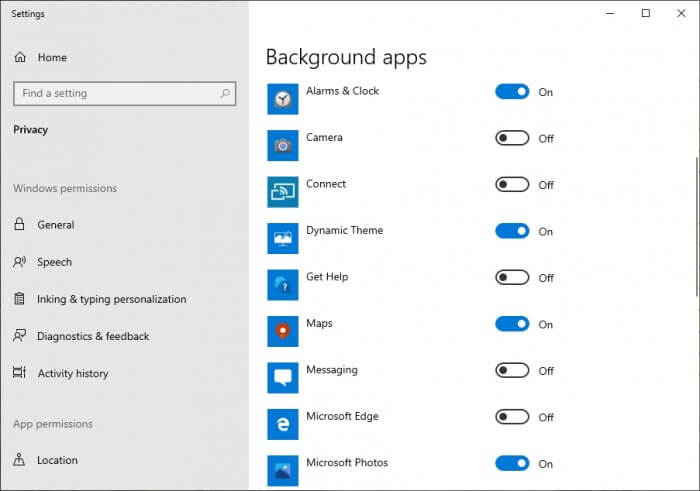Click the Maps label
Viewport: 700px width, 491px height.
pyautogui.click(x=319, y=323)
